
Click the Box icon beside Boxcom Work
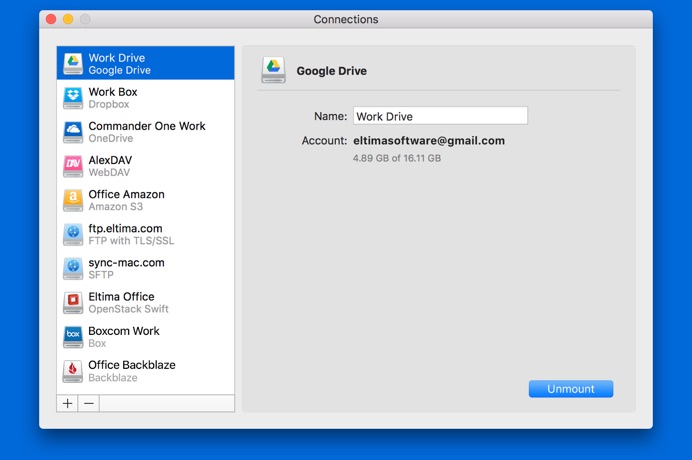[73, 337]
